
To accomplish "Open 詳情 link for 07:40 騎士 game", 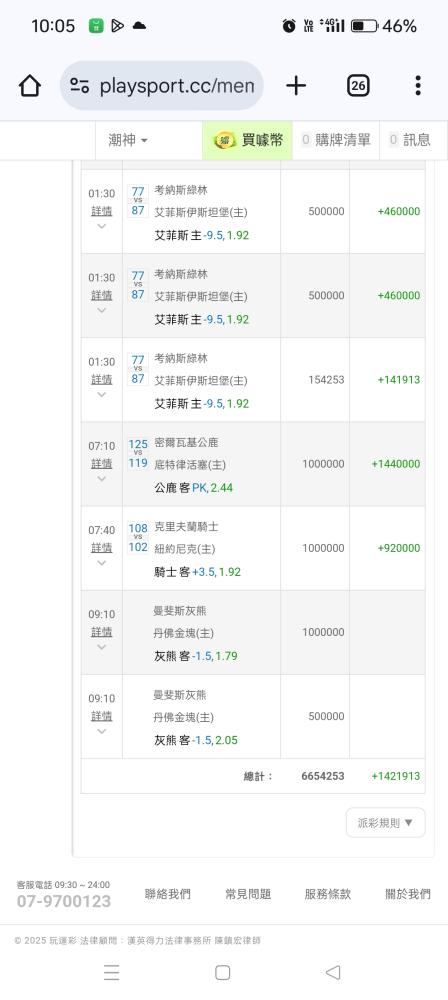I will [x=101, y=547].
